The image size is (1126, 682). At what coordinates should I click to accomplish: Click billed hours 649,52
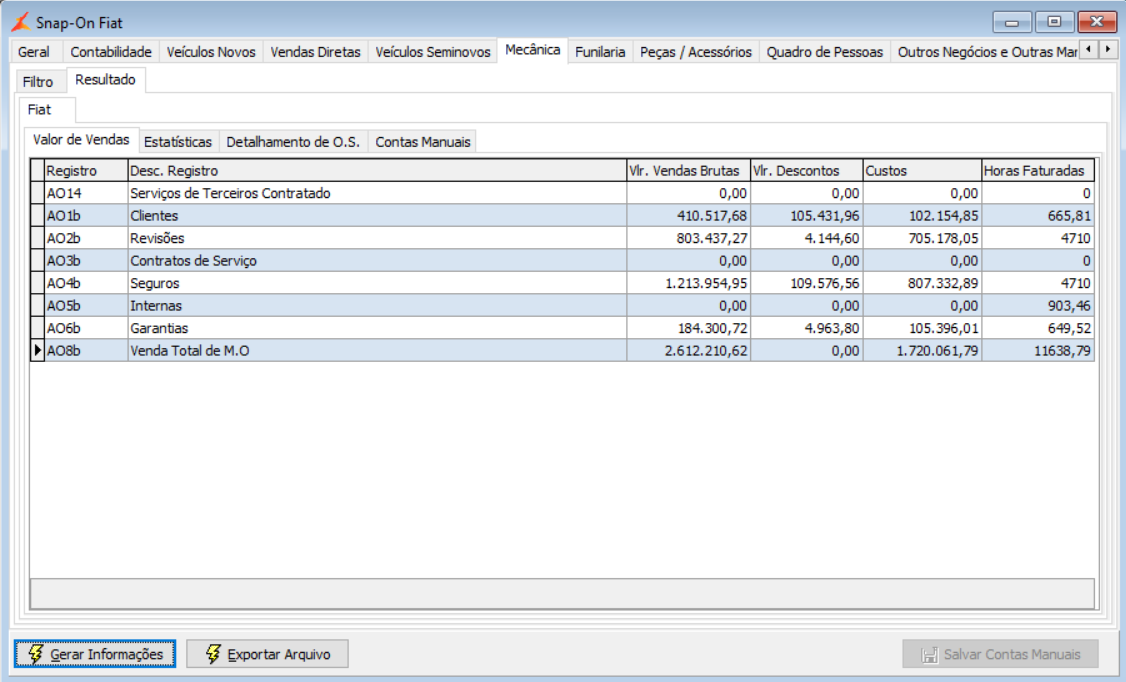tap(1038, 328)
